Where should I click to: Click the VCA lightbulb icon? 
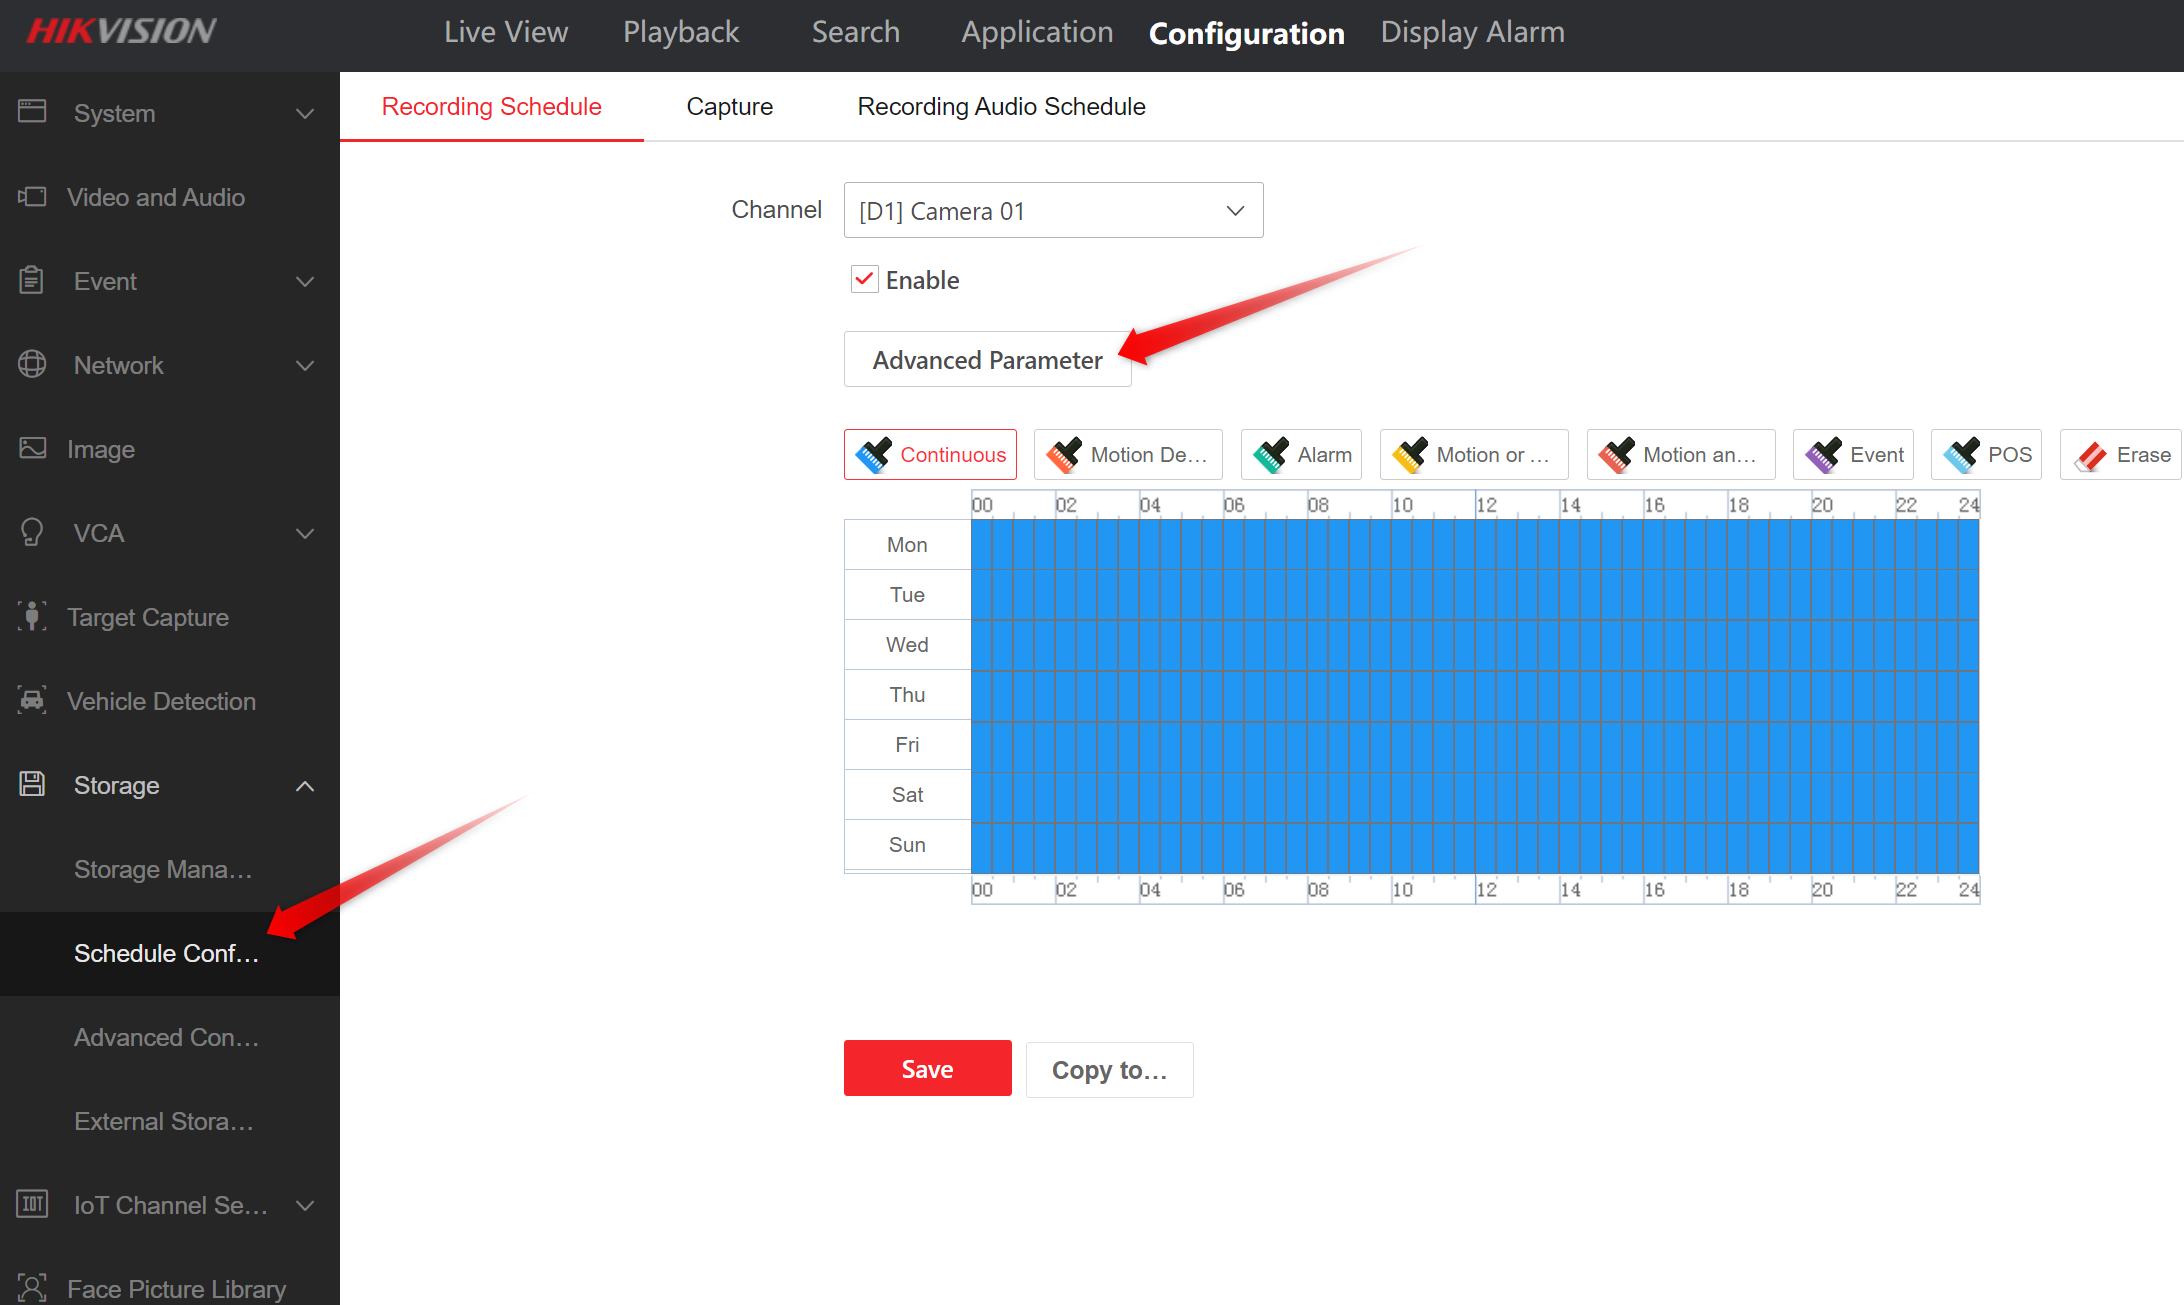32,532
